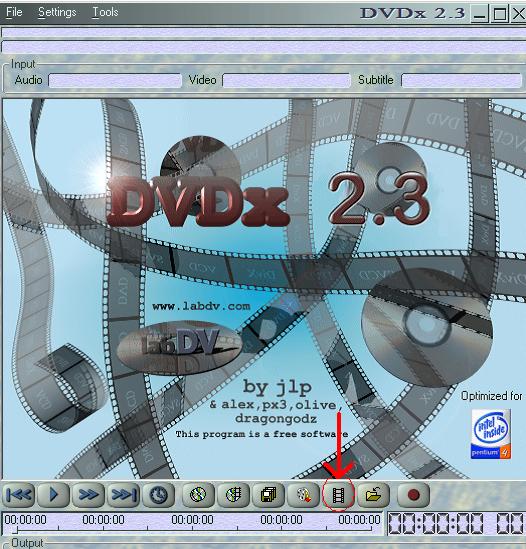Click the Audio input field
The height and width of the screenshot is (549, 526).
pos(115,81)
